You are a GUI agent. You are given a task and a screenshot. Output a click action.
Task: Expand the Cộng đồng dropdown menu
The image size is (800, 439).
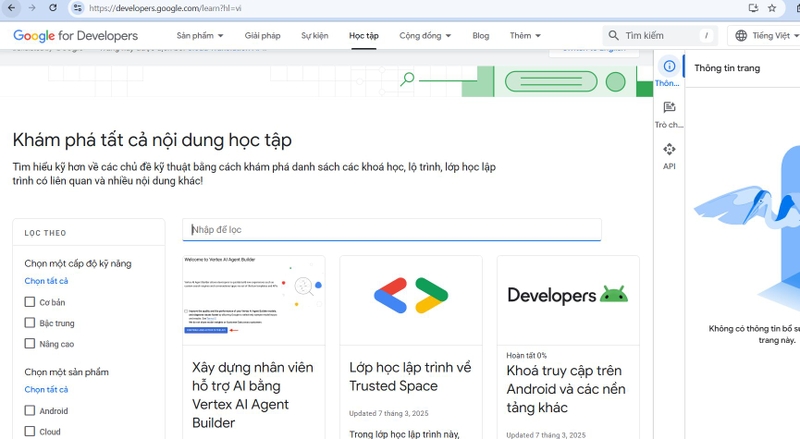tap(425, 36)
